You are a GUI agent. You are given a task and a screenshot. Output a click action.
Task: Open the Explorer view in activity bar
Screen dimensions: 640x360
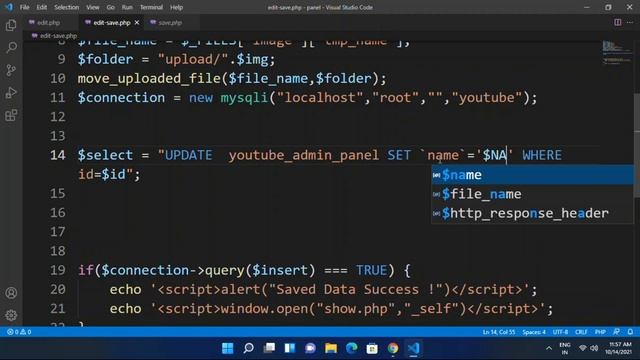click(11, 25)
